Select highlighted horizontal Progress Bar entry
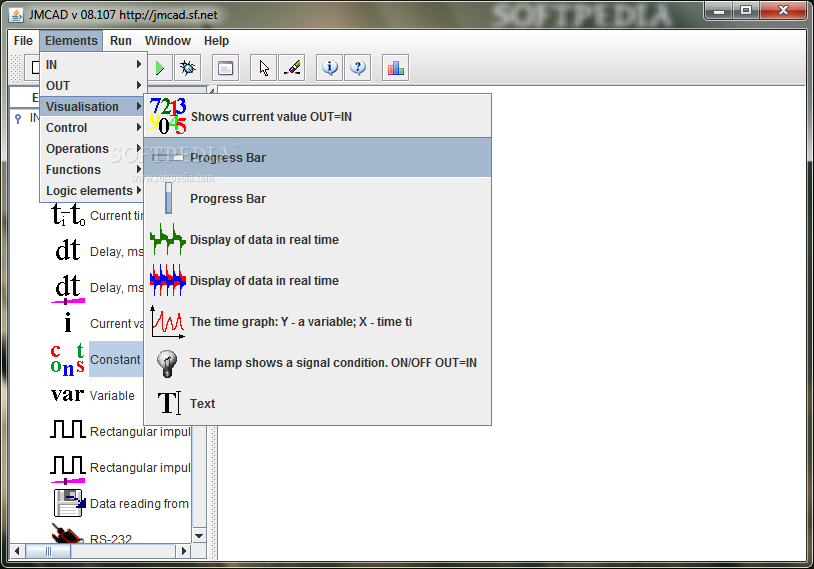This screenshot has width=814, height=569. (318, 157)
